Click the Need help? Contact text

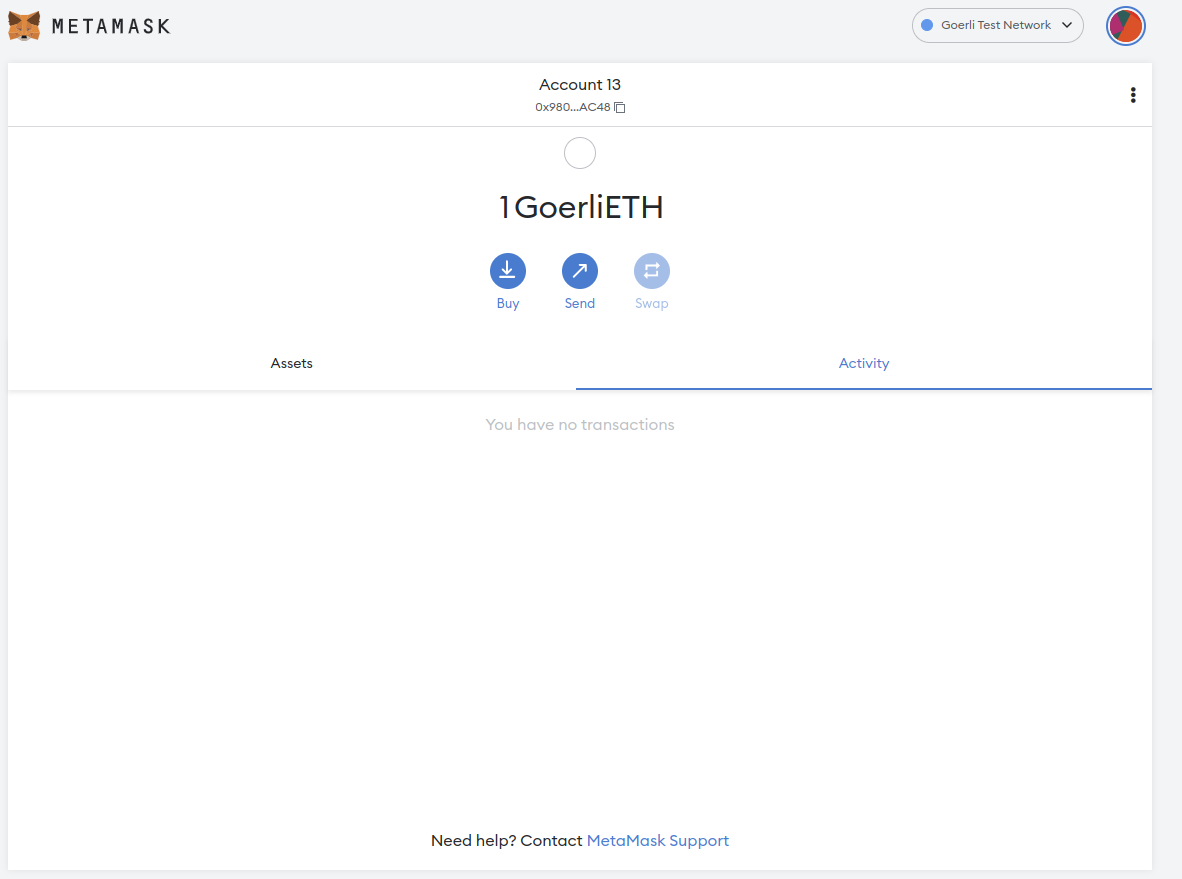point(507,841)
